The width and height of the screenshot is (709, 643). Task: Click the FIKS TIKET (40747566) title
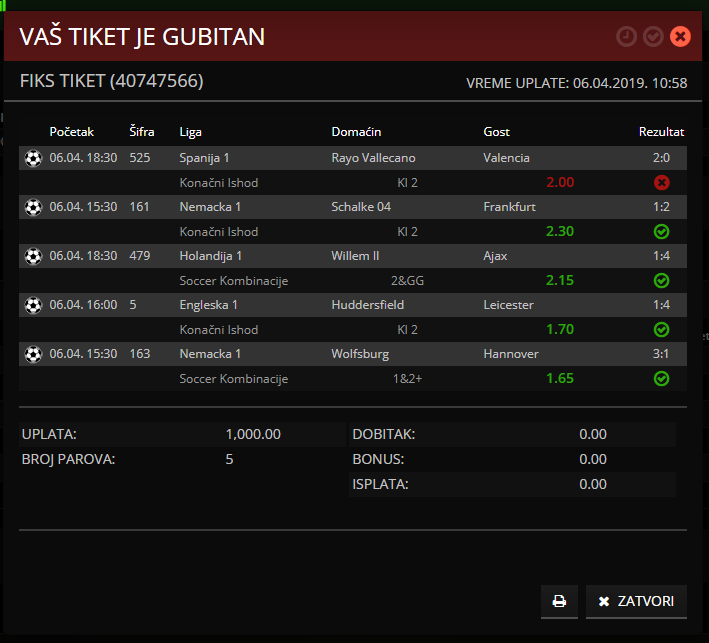pyautogui.click(x=112, y=81)
